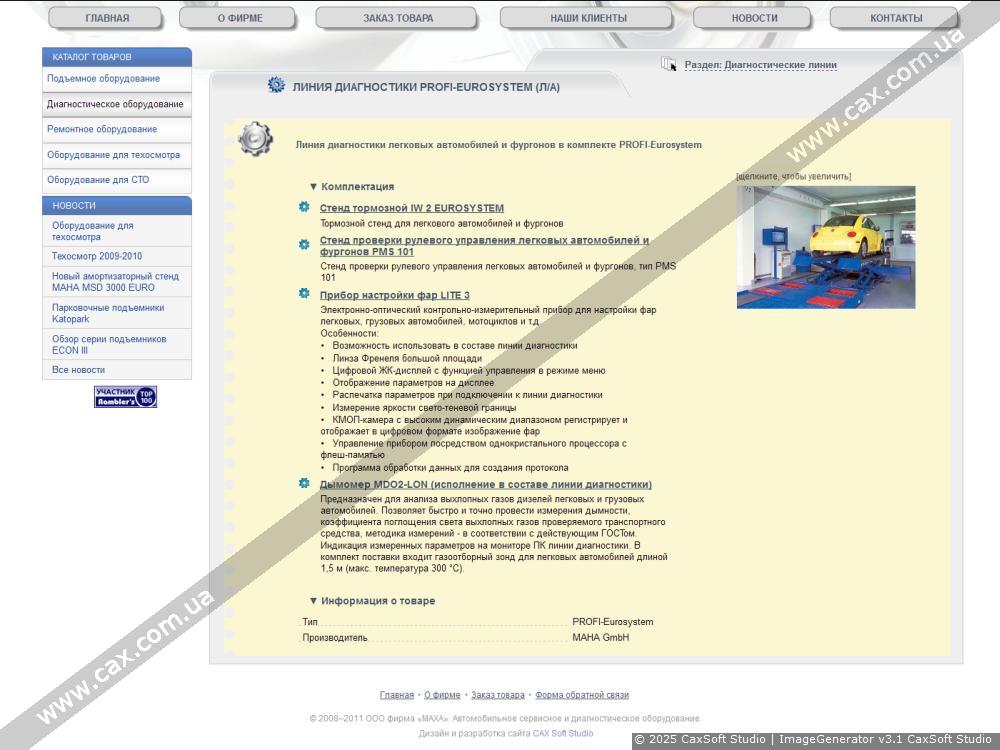Click gear bullet beside Стенд проверки рулевого
Viewport: 1000px width, 750px height.
(x=304, y=244)
